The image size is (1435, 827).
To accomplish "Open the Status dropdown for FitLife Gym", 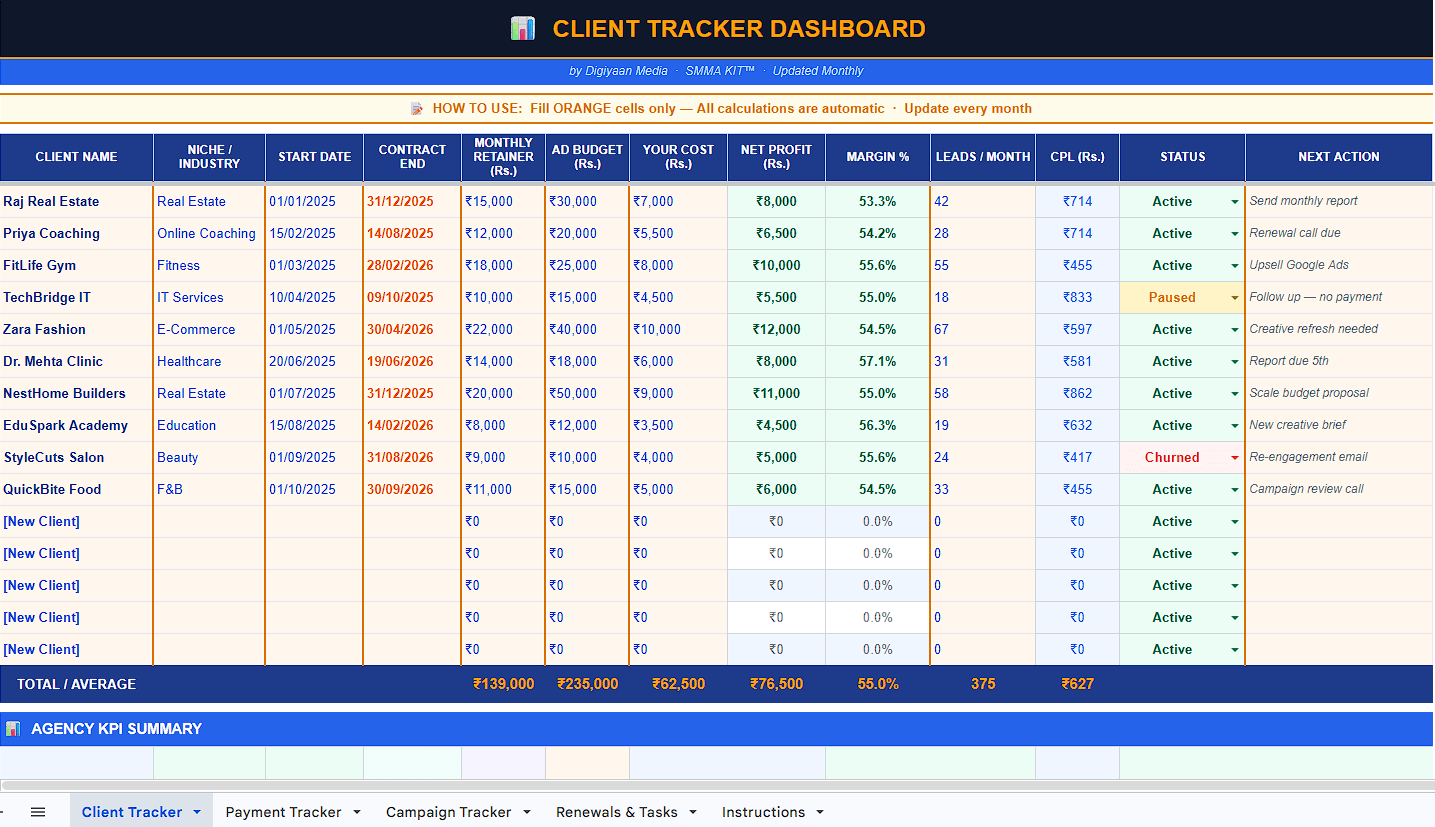I will coord(1235,266).
